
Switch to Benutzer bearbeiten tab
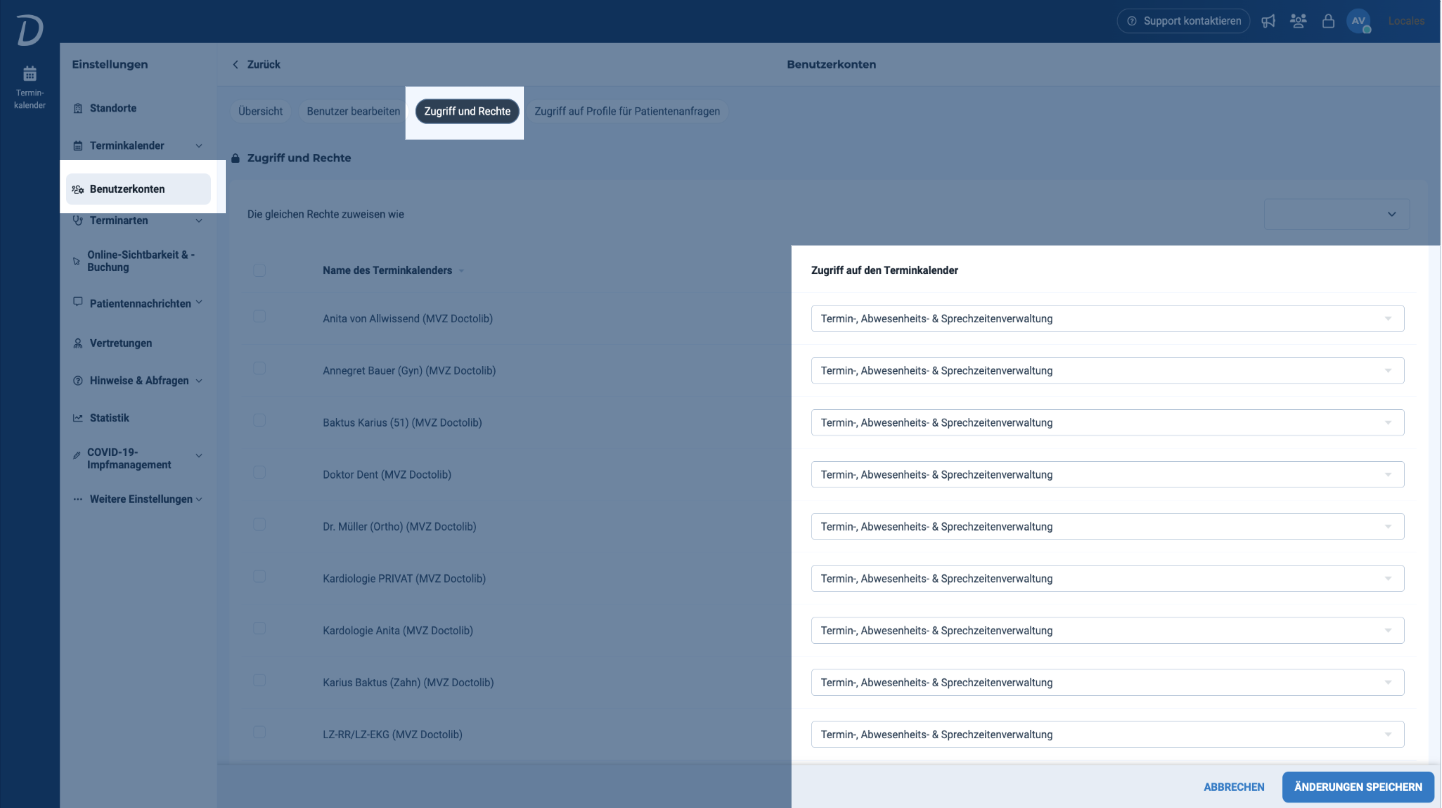353,111
